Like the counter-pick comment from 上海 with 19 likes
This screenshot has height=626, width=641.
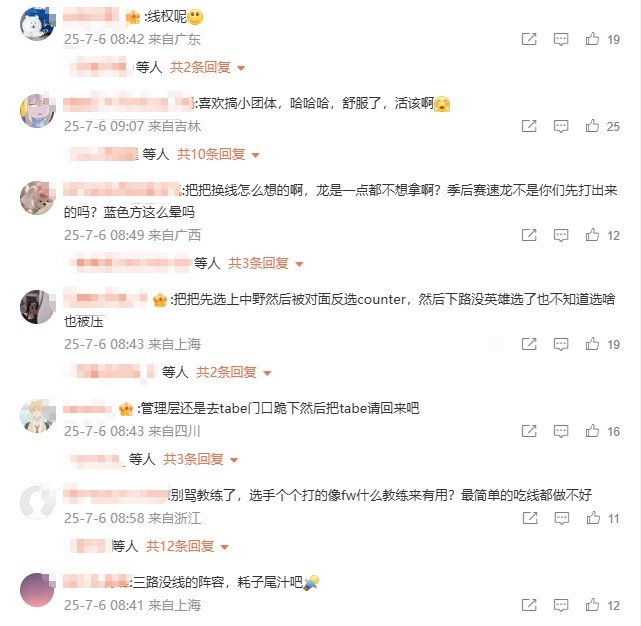[592, 344]
